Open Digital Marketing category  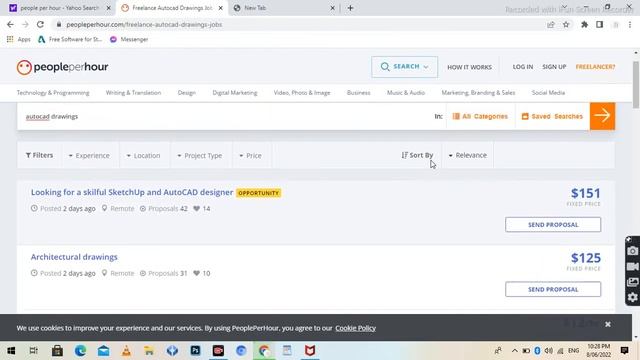235,93
